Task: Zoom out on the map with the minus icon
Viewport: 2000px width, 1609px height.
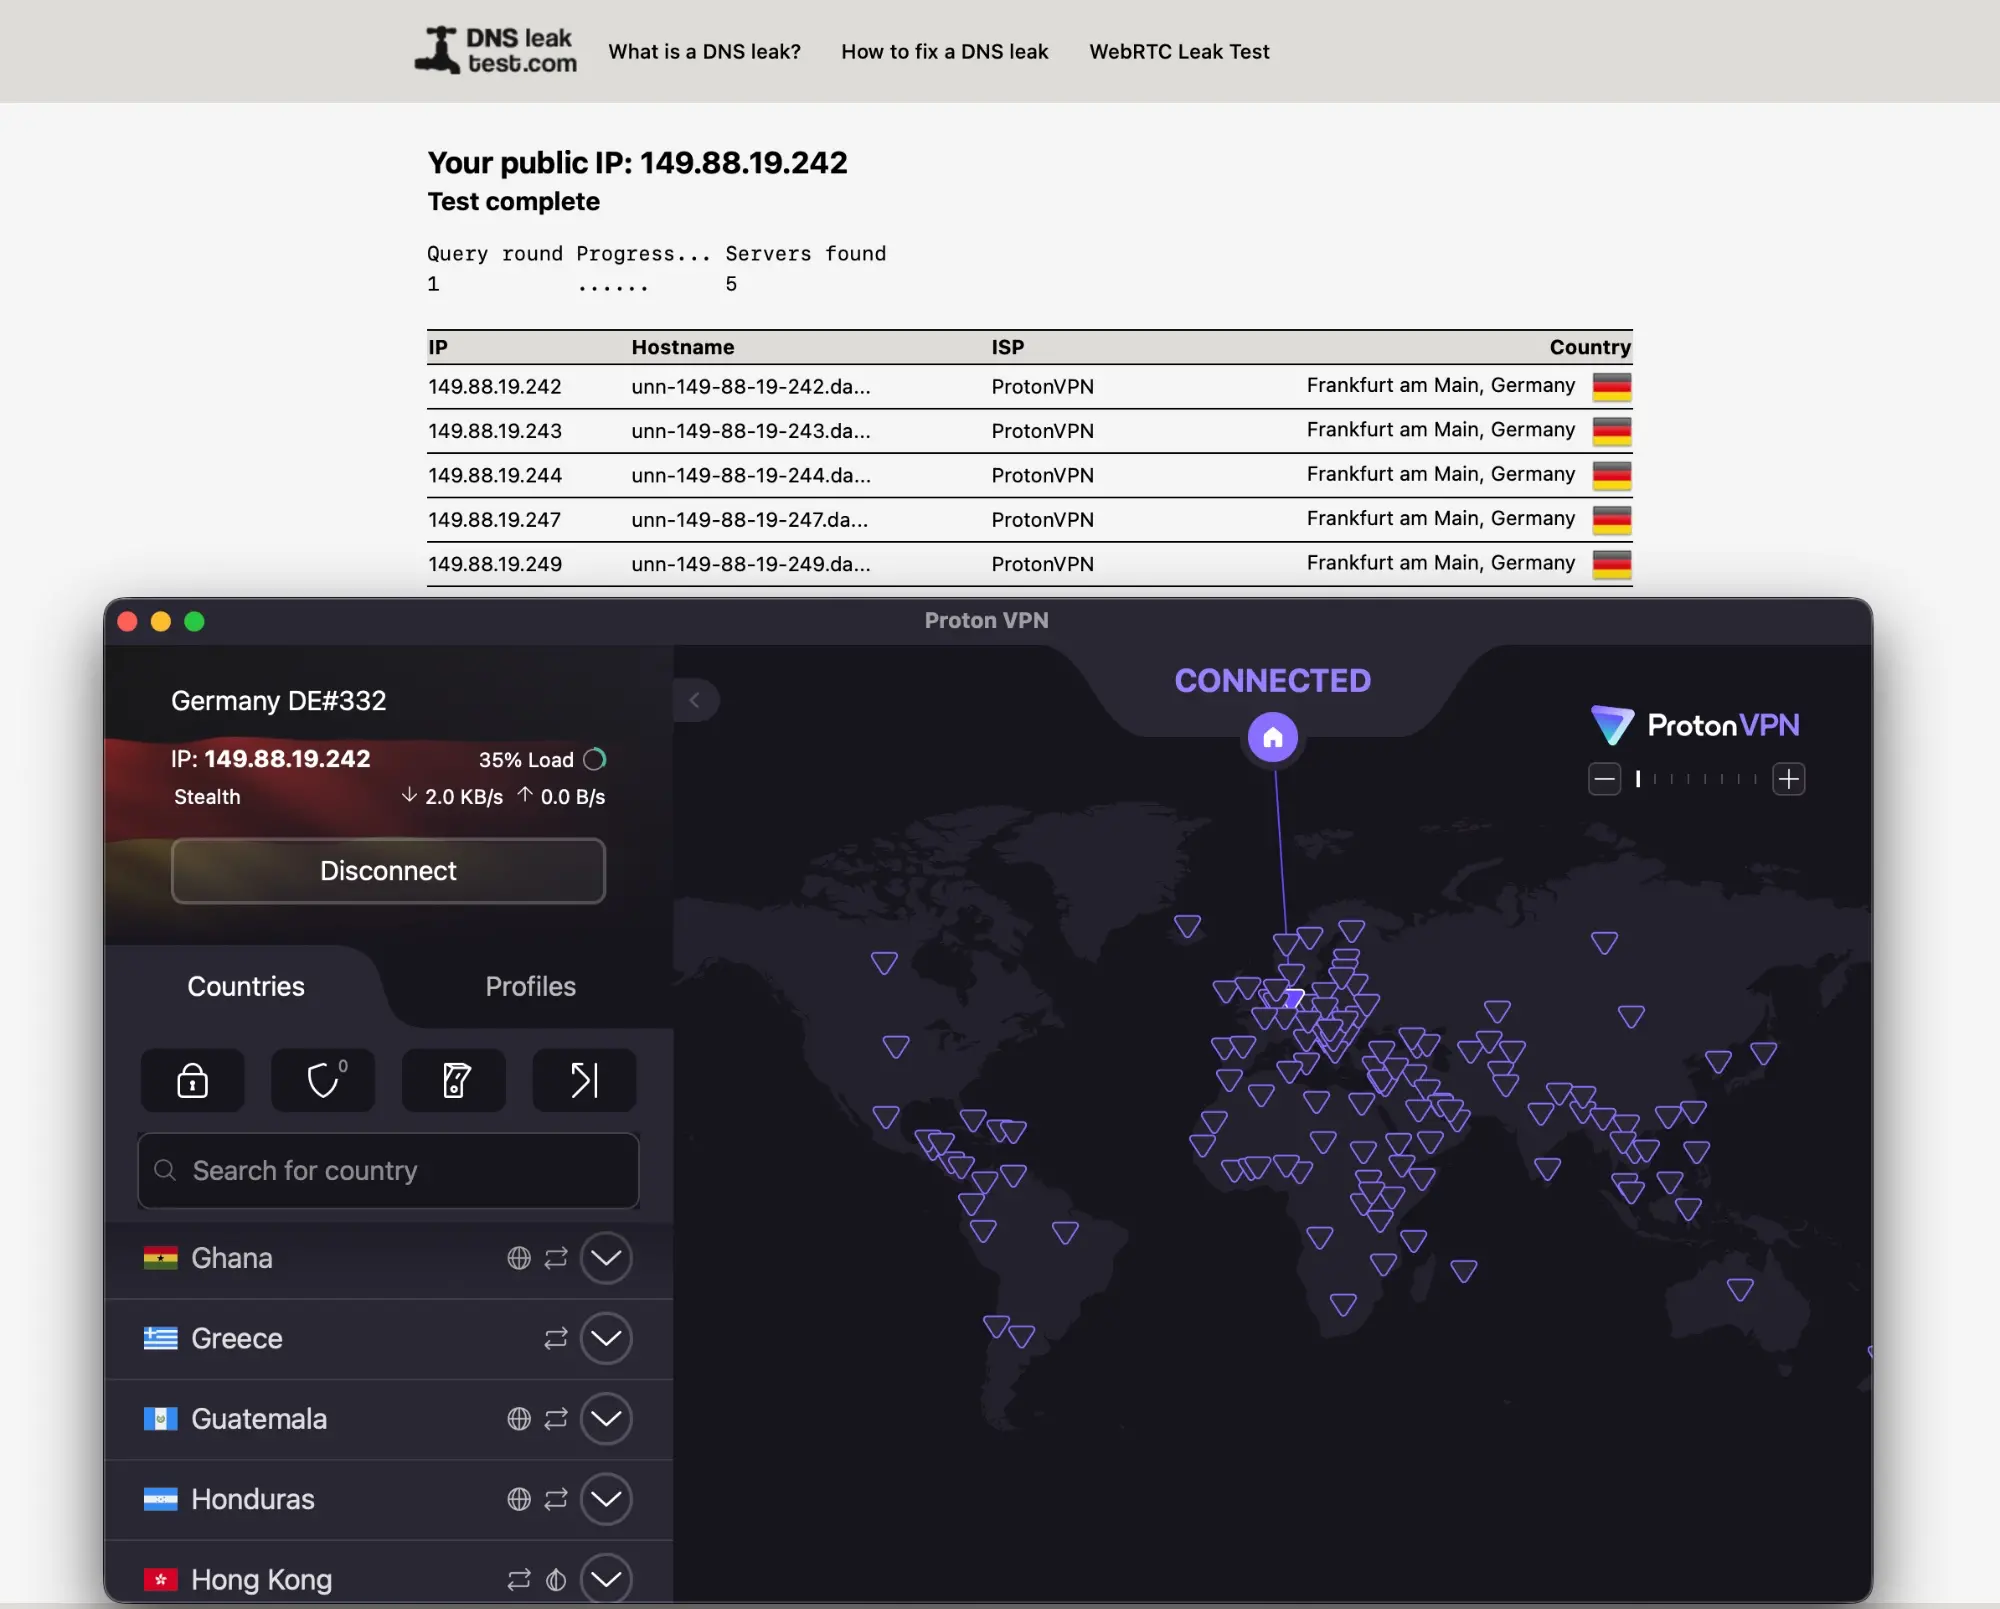Action: click(1604, 779)
